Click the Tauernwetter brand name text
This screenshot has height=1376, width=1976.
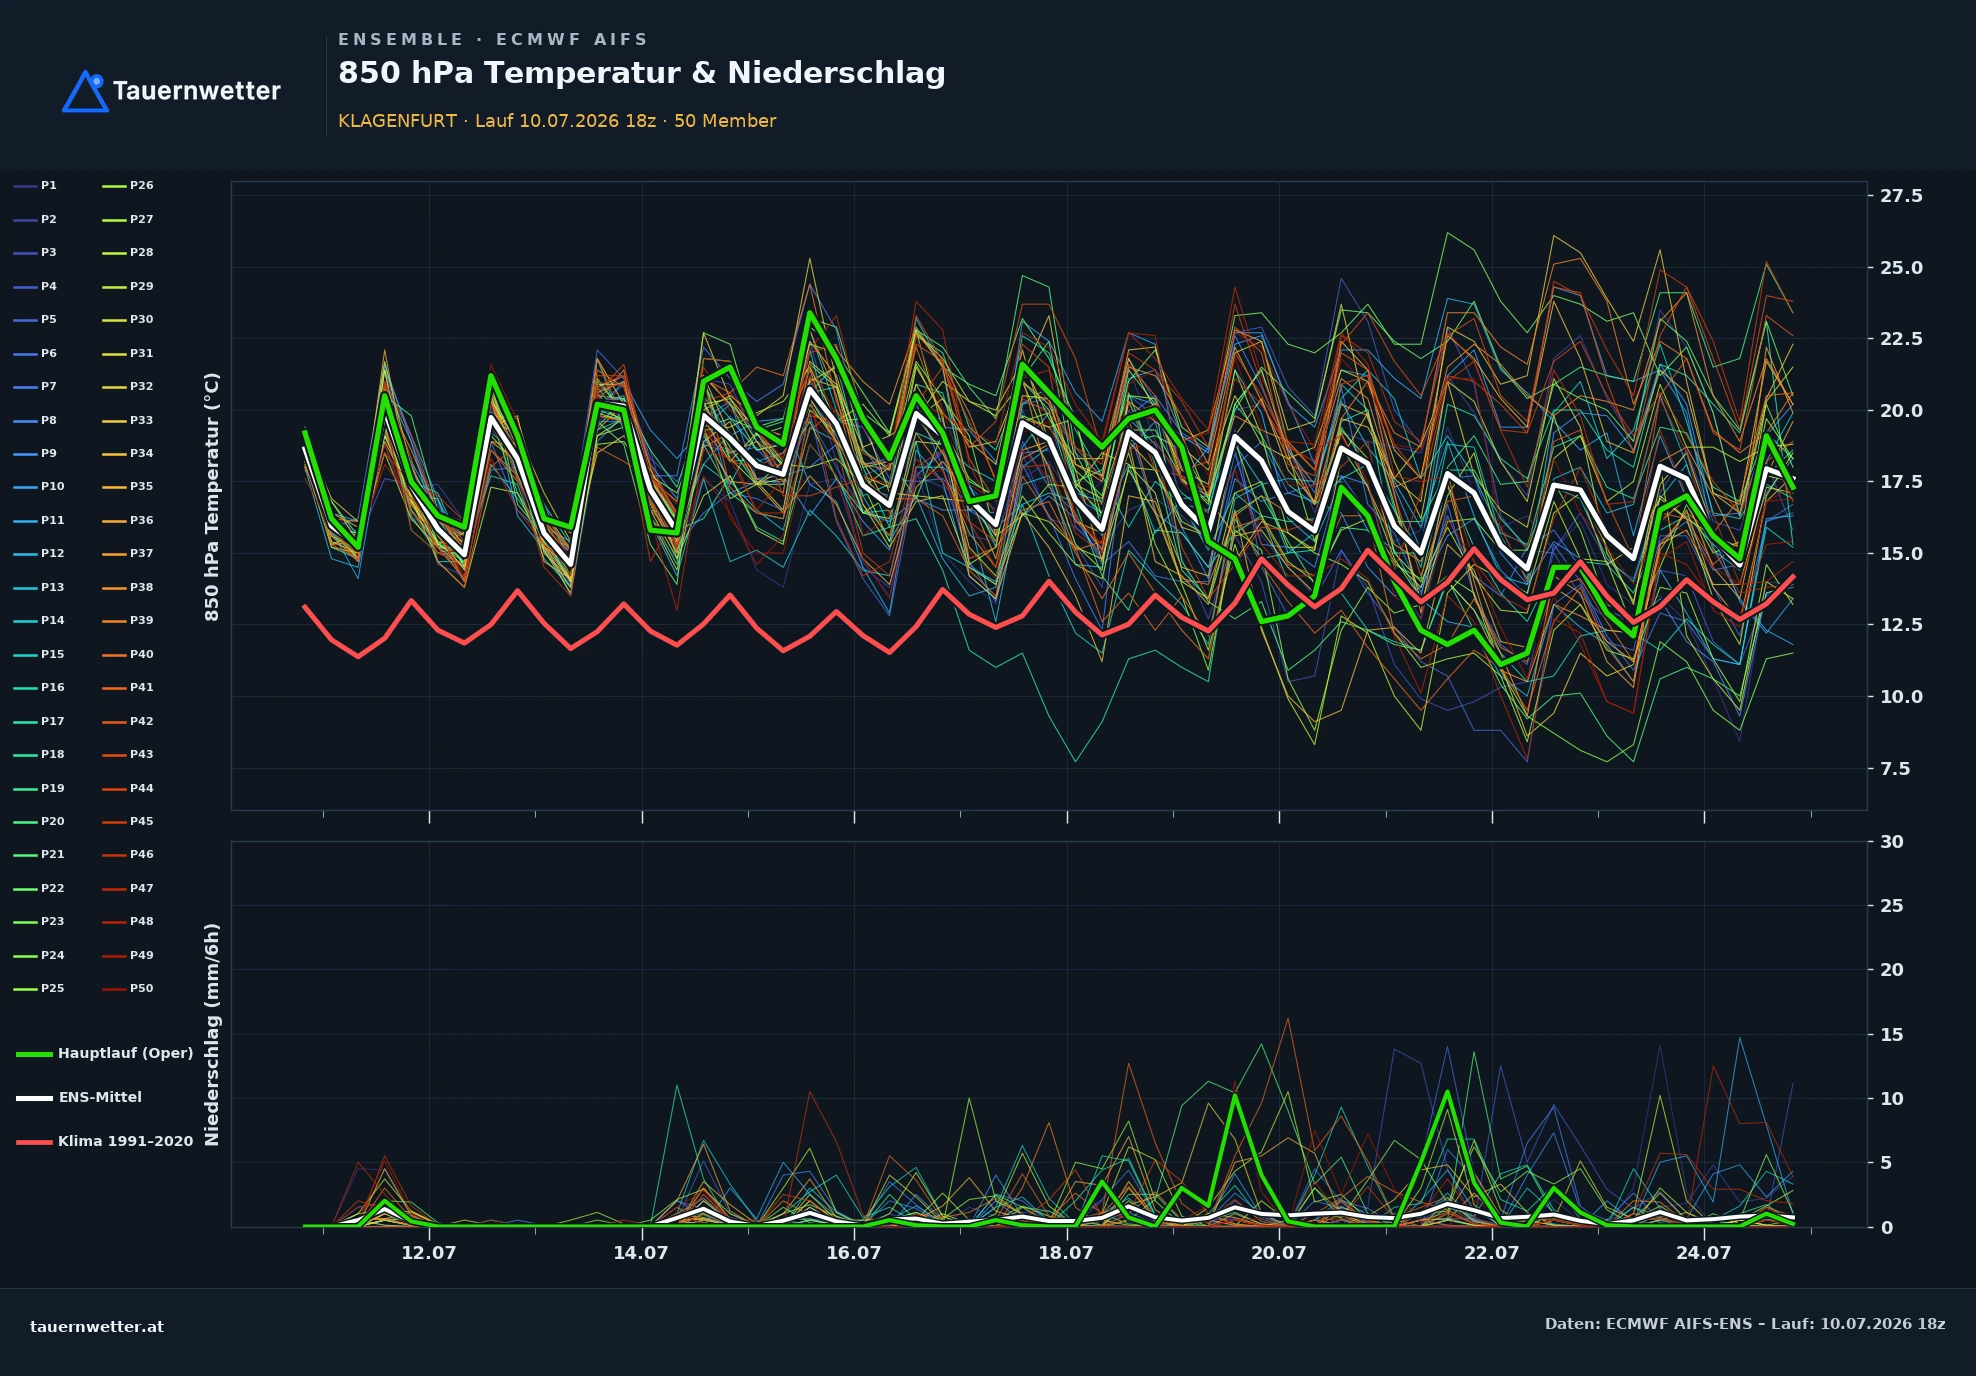click(x=197, y=91)
